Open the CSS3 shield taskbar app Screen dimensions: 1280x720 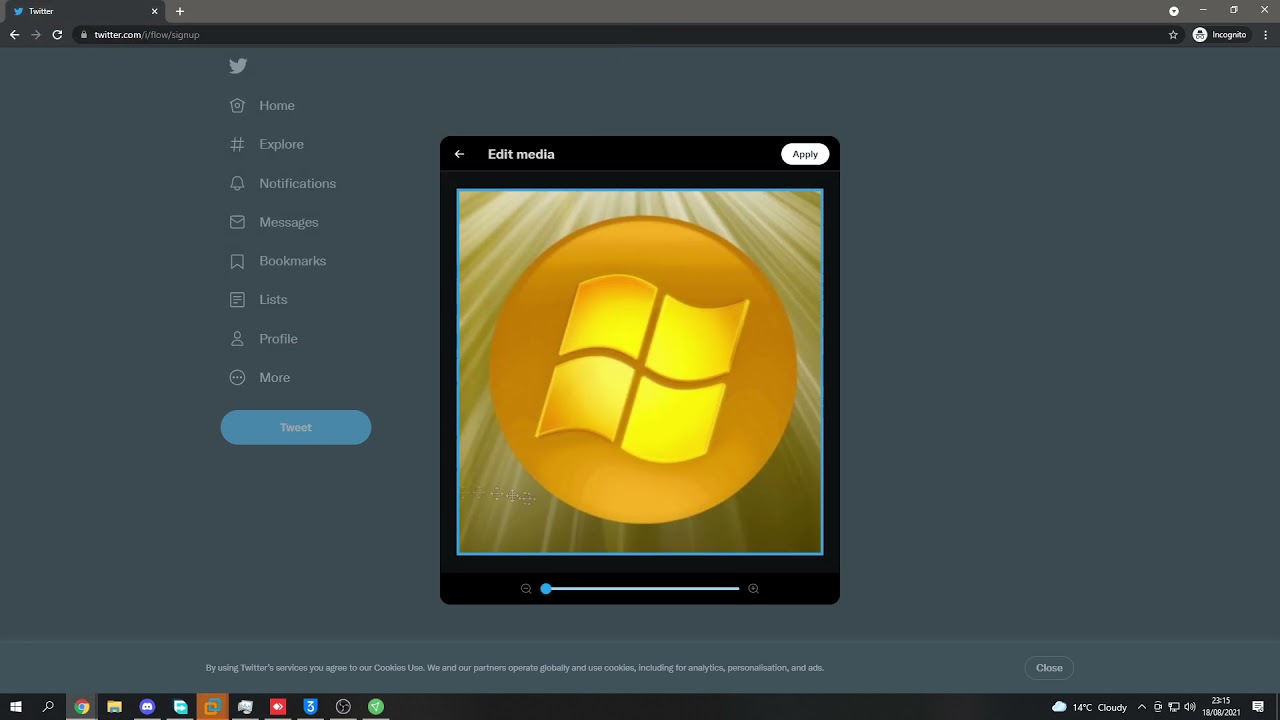pos(310,707)
